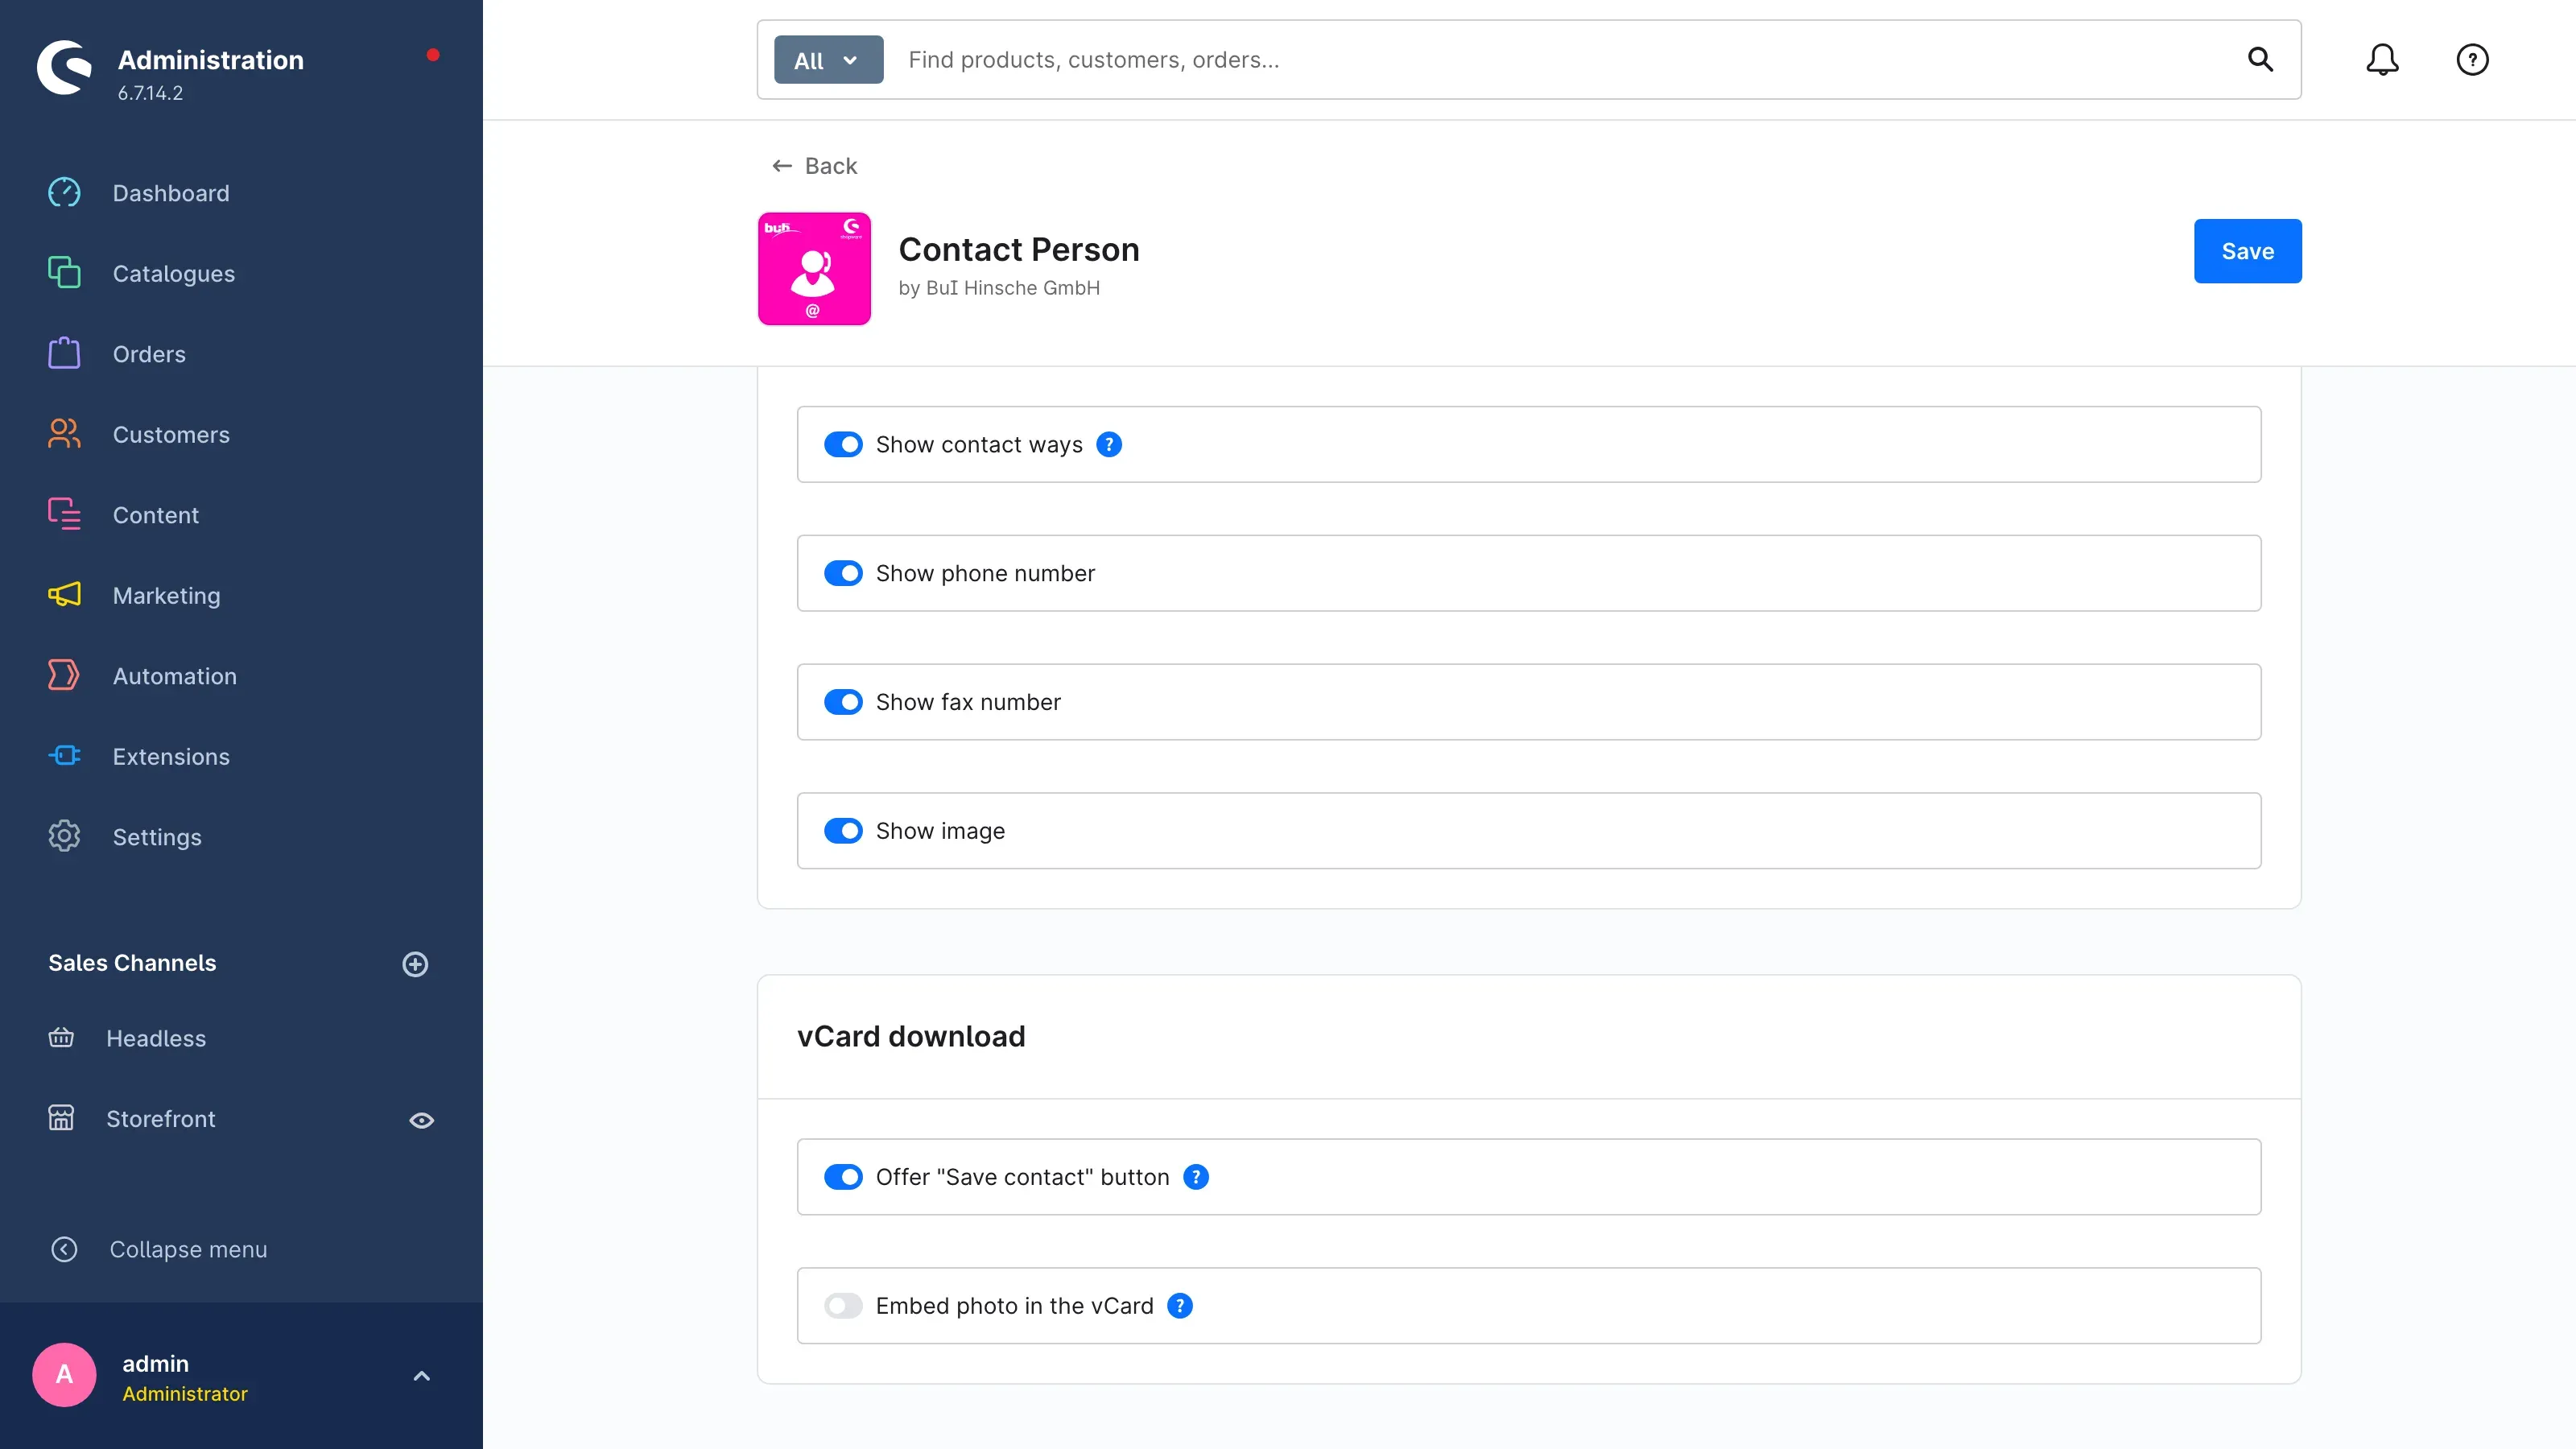Viewport: 2576px width, 1449px height.
Task: Toggle 'Show contact ways' switch
Action: point(843,444)
